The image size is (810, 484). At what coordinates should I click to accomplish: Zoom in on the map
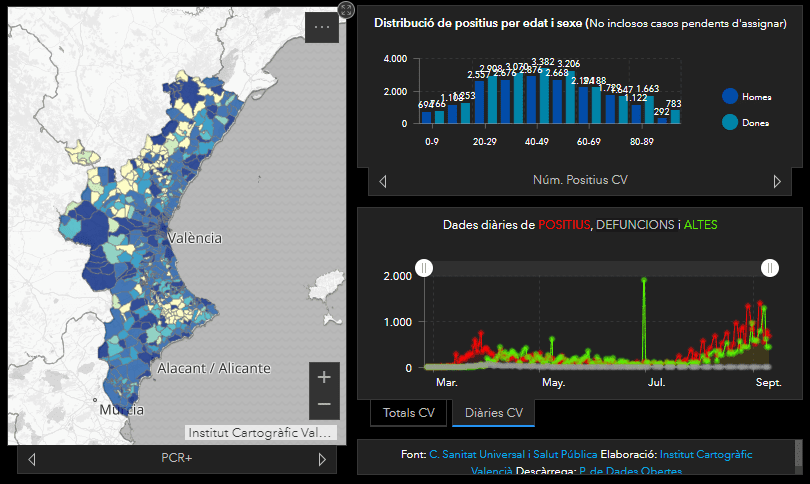point(323,377)
